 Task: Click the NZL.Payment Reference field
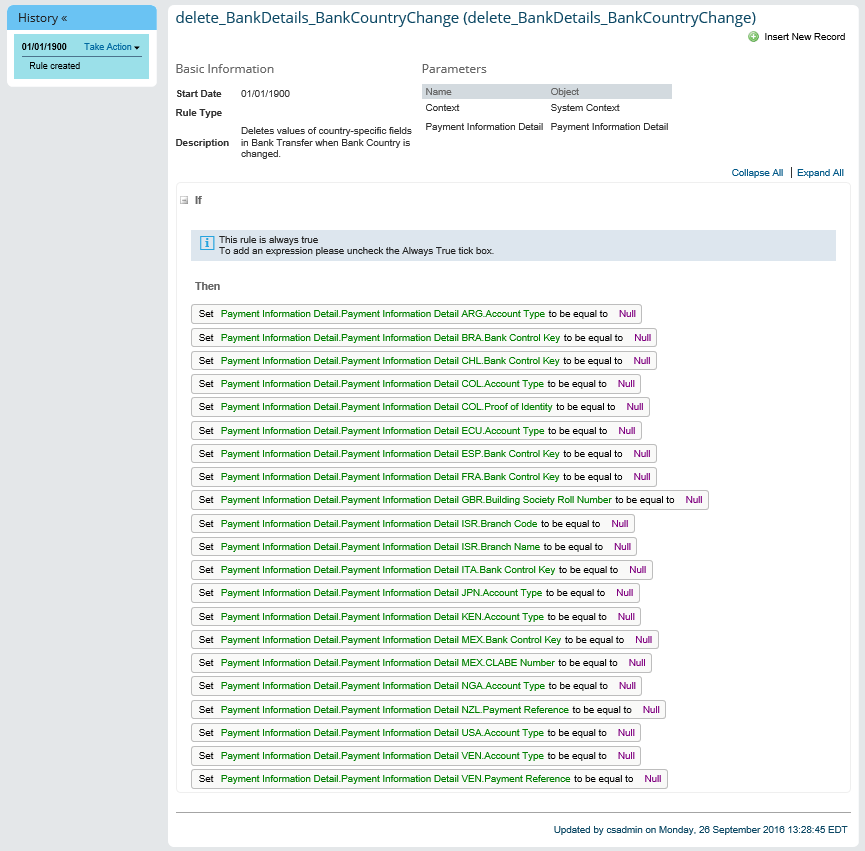pyautogui.click(x=394, y=710)
